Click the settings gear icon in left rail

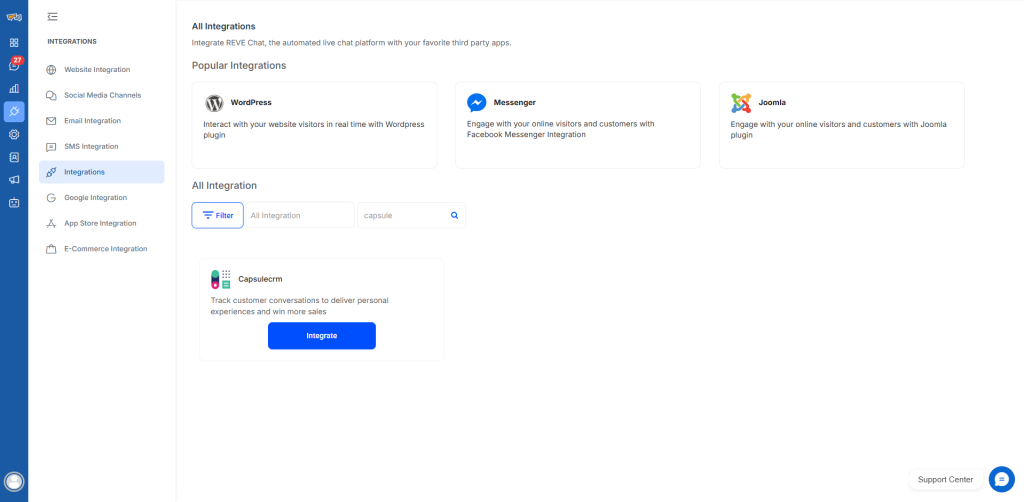click(14, 134)
